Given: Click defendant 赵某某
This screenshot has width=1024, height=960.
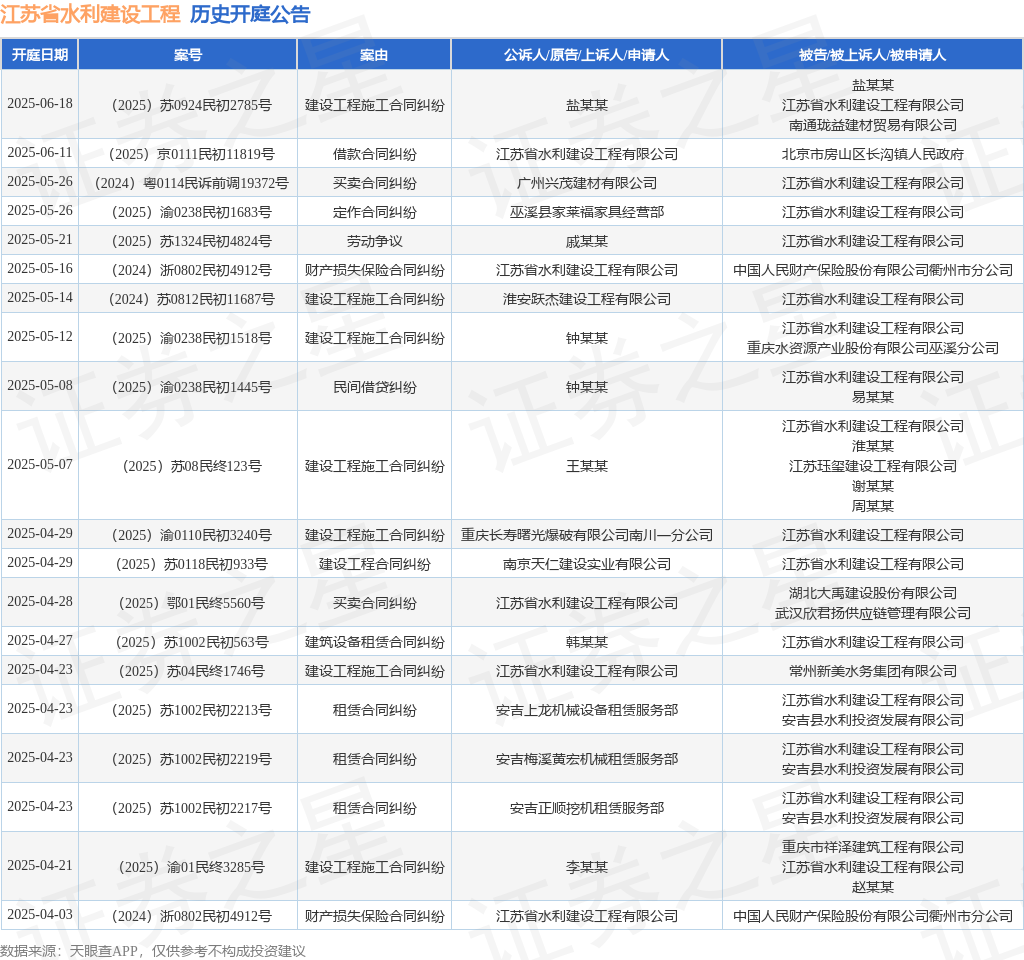Looking at the screenshot, I should pos(872,887).
